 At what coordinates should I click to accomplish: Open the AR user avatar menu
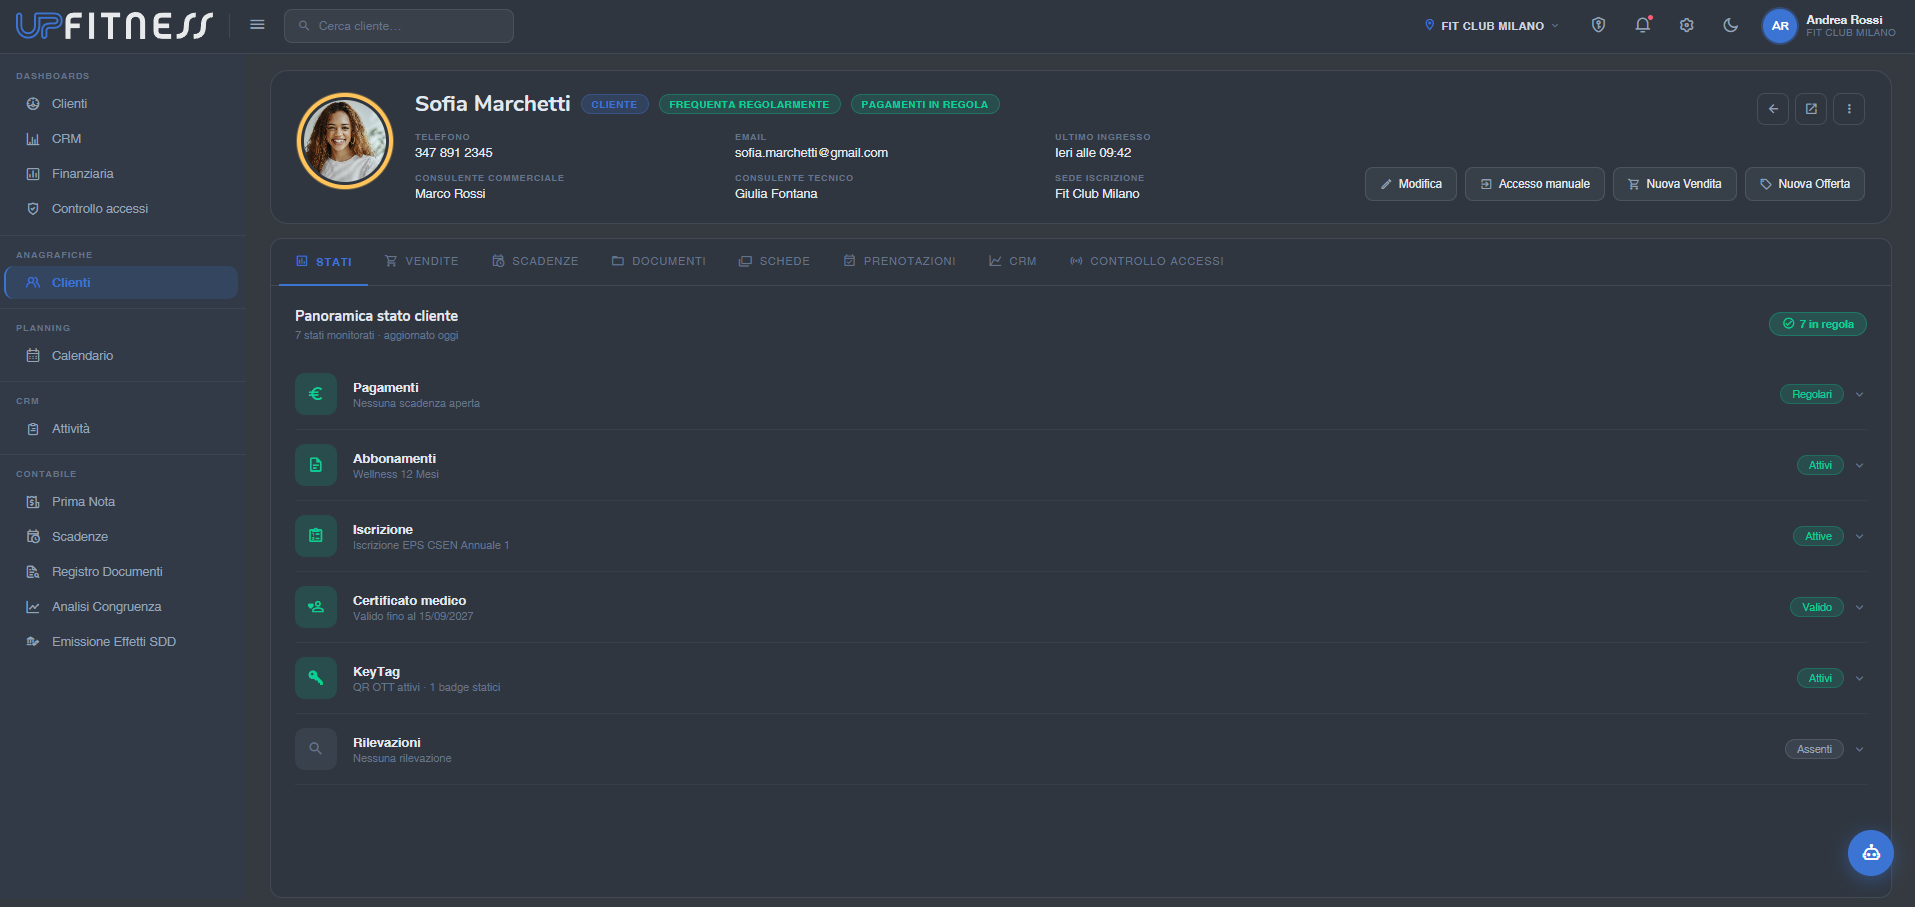pos(1779,26)
